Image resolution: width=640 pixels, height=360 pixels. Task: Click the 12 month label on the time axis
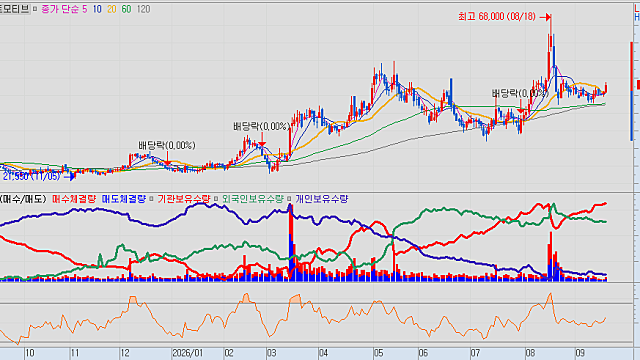pyautogui.click(x=125, y=353)
